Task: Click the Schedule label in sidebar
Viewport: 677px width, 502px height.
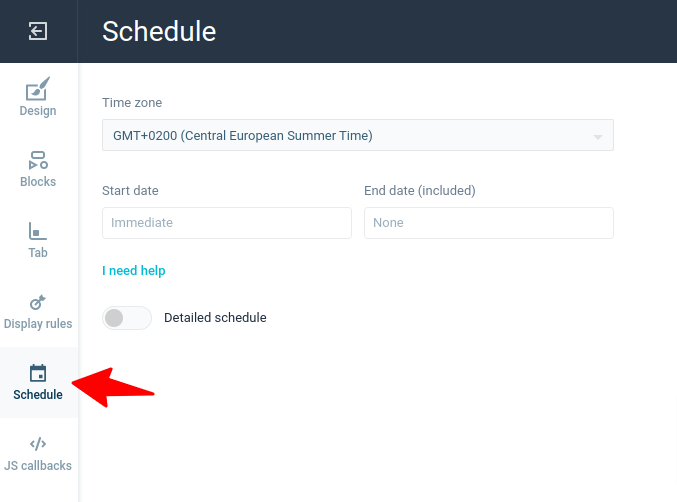Action: point(38,395)
